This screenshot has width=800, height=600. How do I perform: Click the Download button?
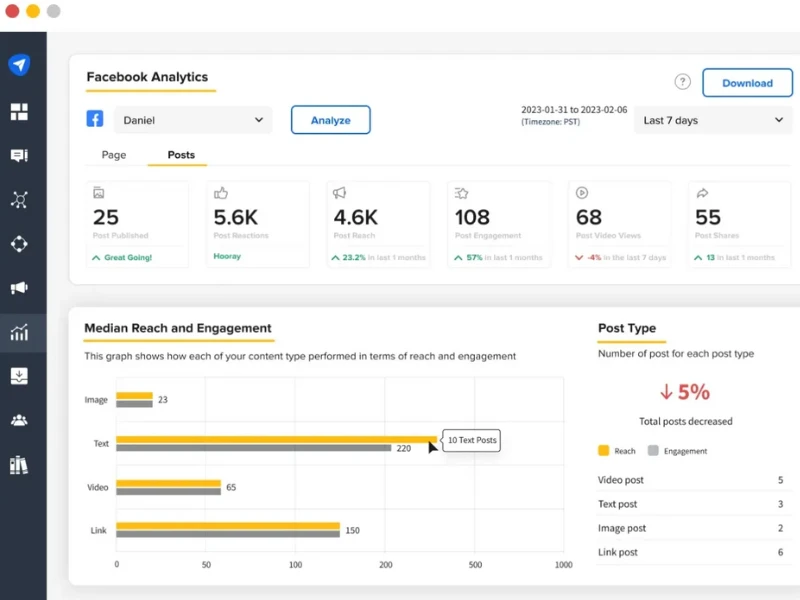(747, 83)
